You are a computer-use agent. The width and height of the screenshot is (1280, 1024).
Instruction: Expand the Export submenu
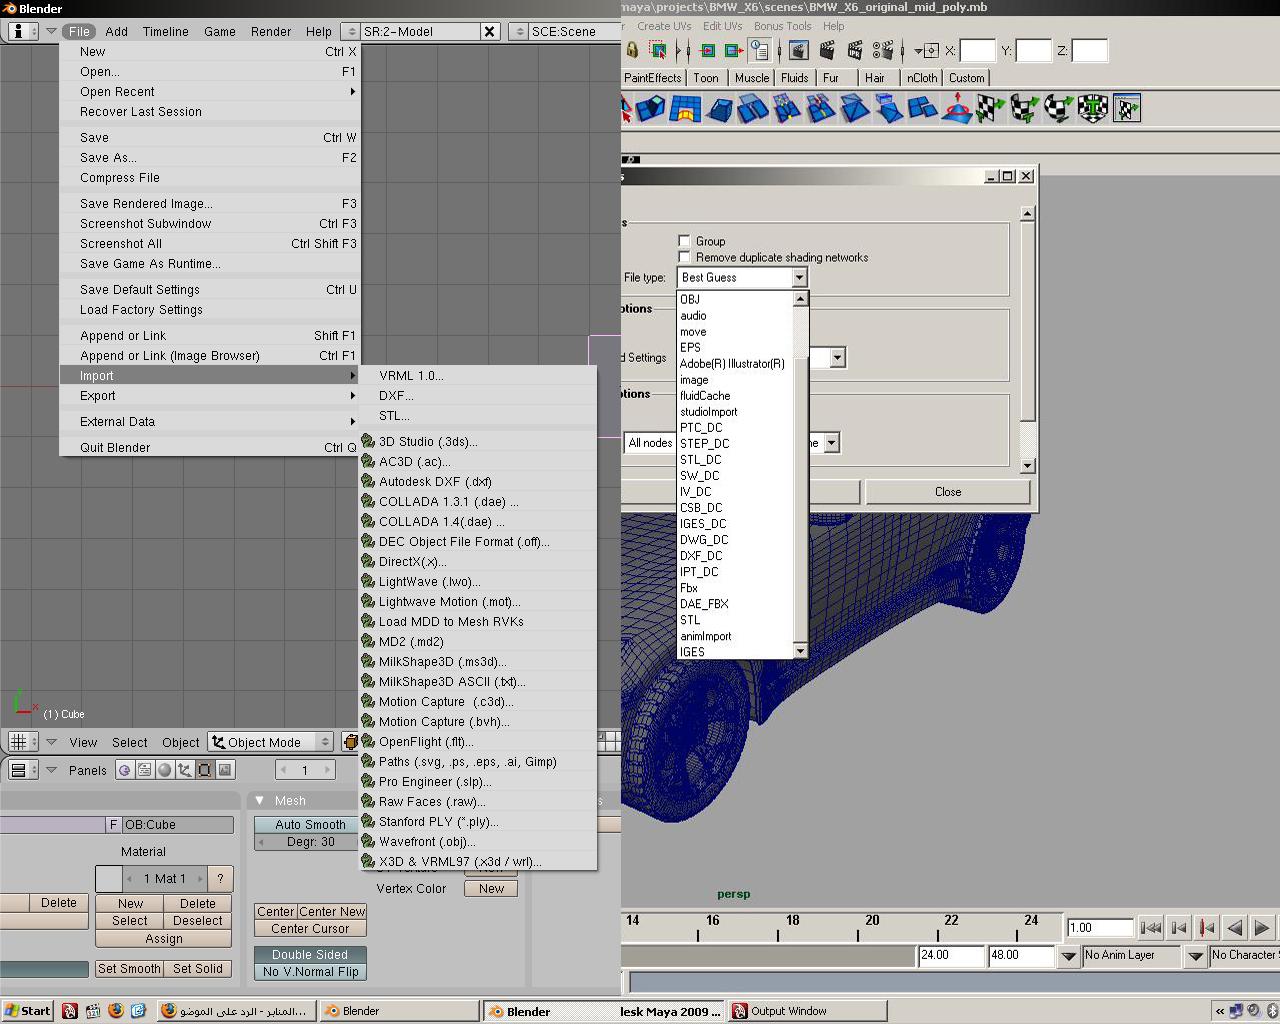210,395
